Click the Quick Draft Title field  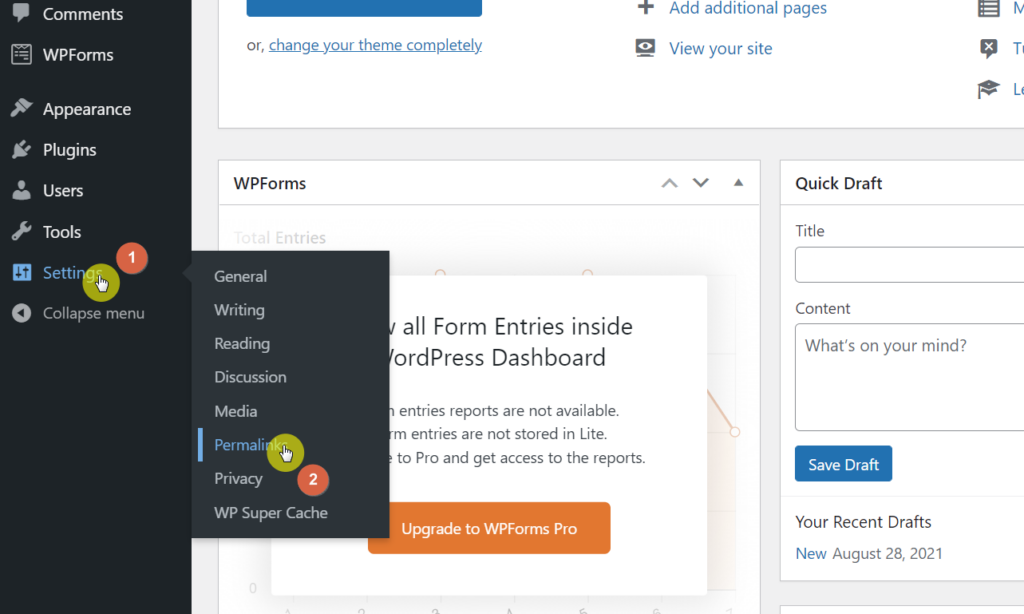point(909,265)
